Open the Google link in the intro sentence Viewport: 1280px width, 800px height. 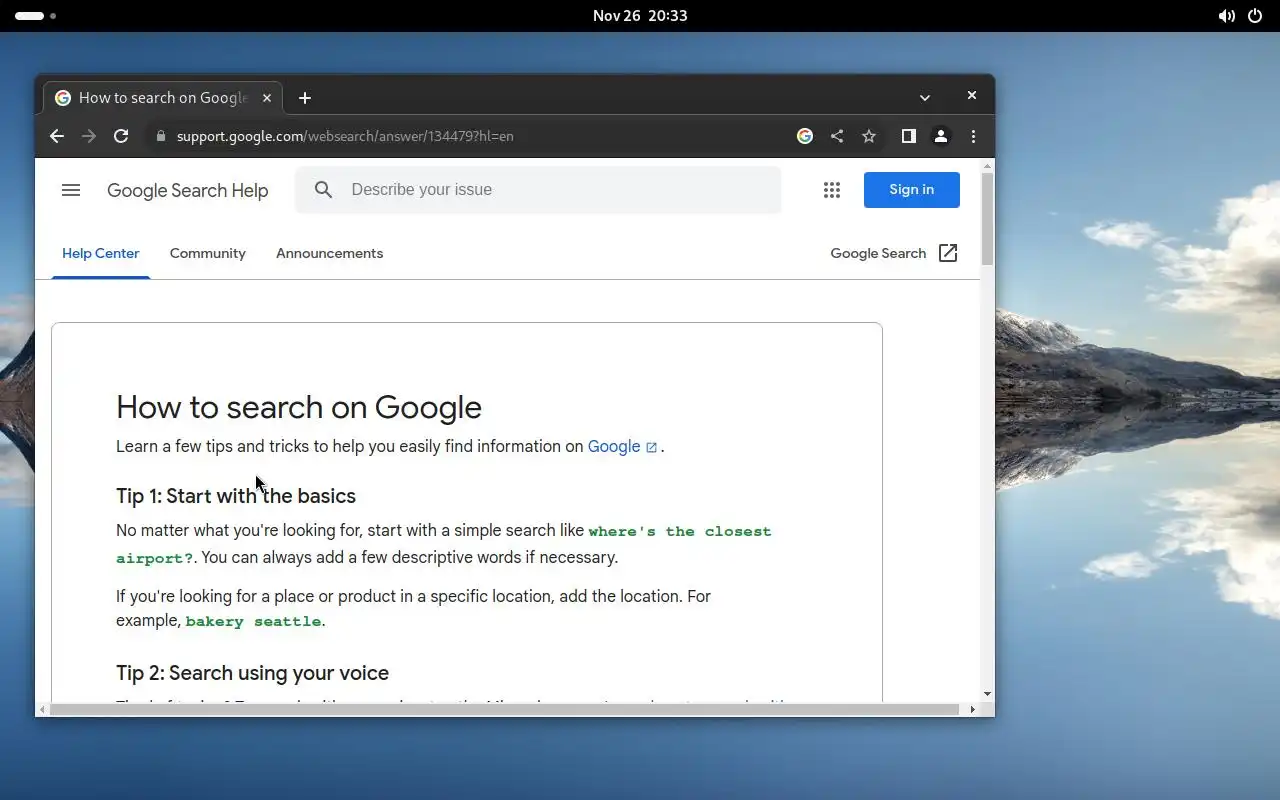coord(614,446)
